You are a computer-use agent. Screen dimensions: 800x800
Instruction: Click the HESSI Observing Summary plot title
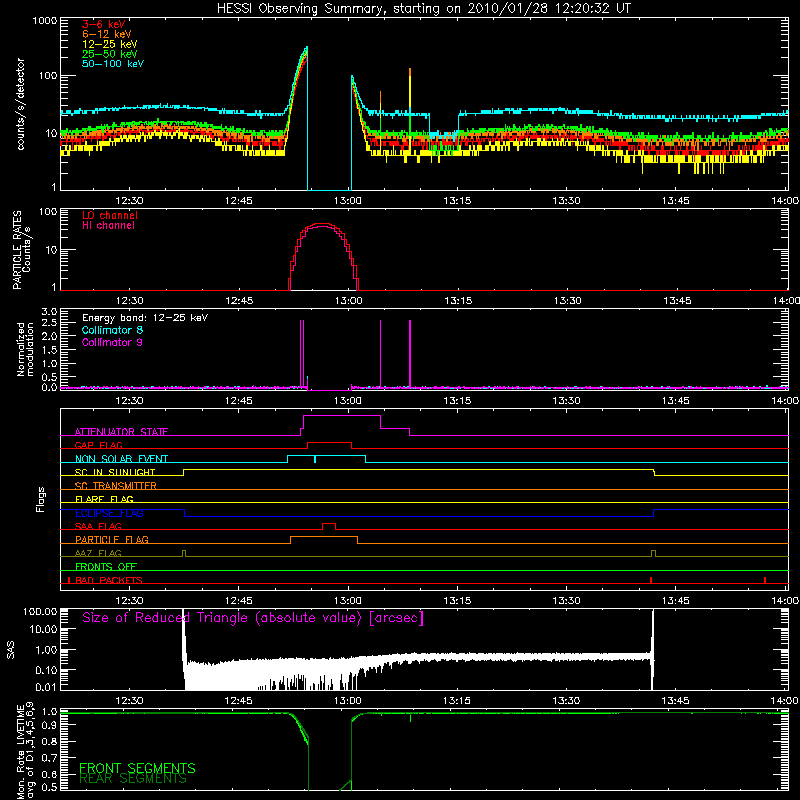pos(424,8)
